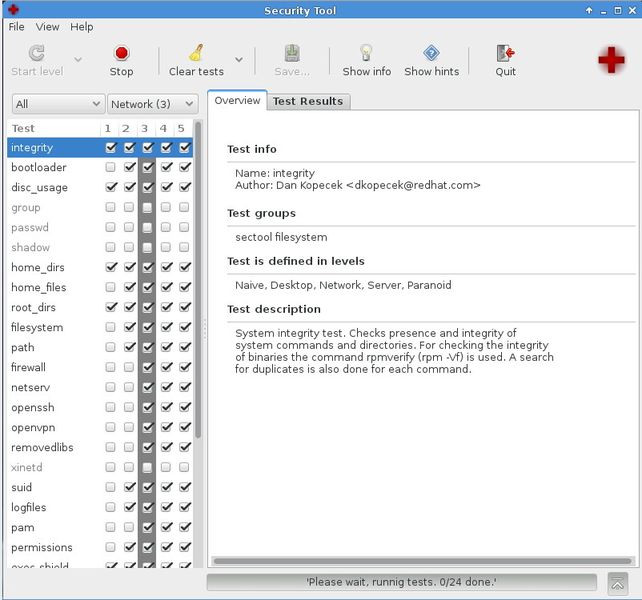
Task: Click the status bar expand arrow icon
Action: (x=617, y=583)
